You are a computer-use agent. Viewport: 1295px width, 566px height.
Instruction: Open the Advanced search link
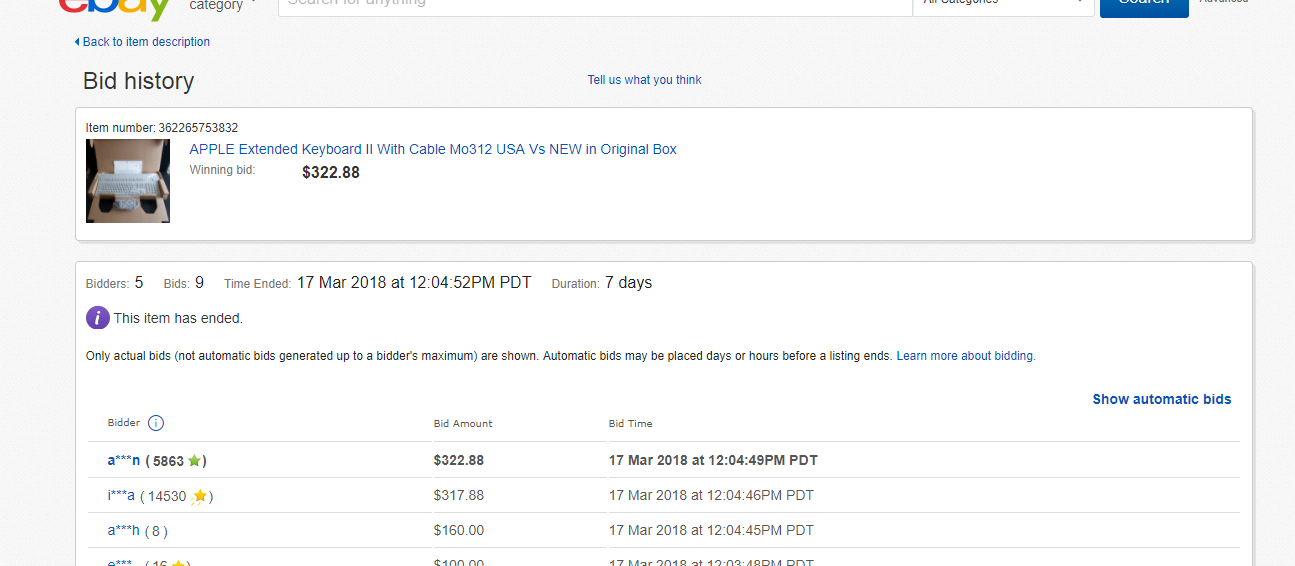[1223, 3]
